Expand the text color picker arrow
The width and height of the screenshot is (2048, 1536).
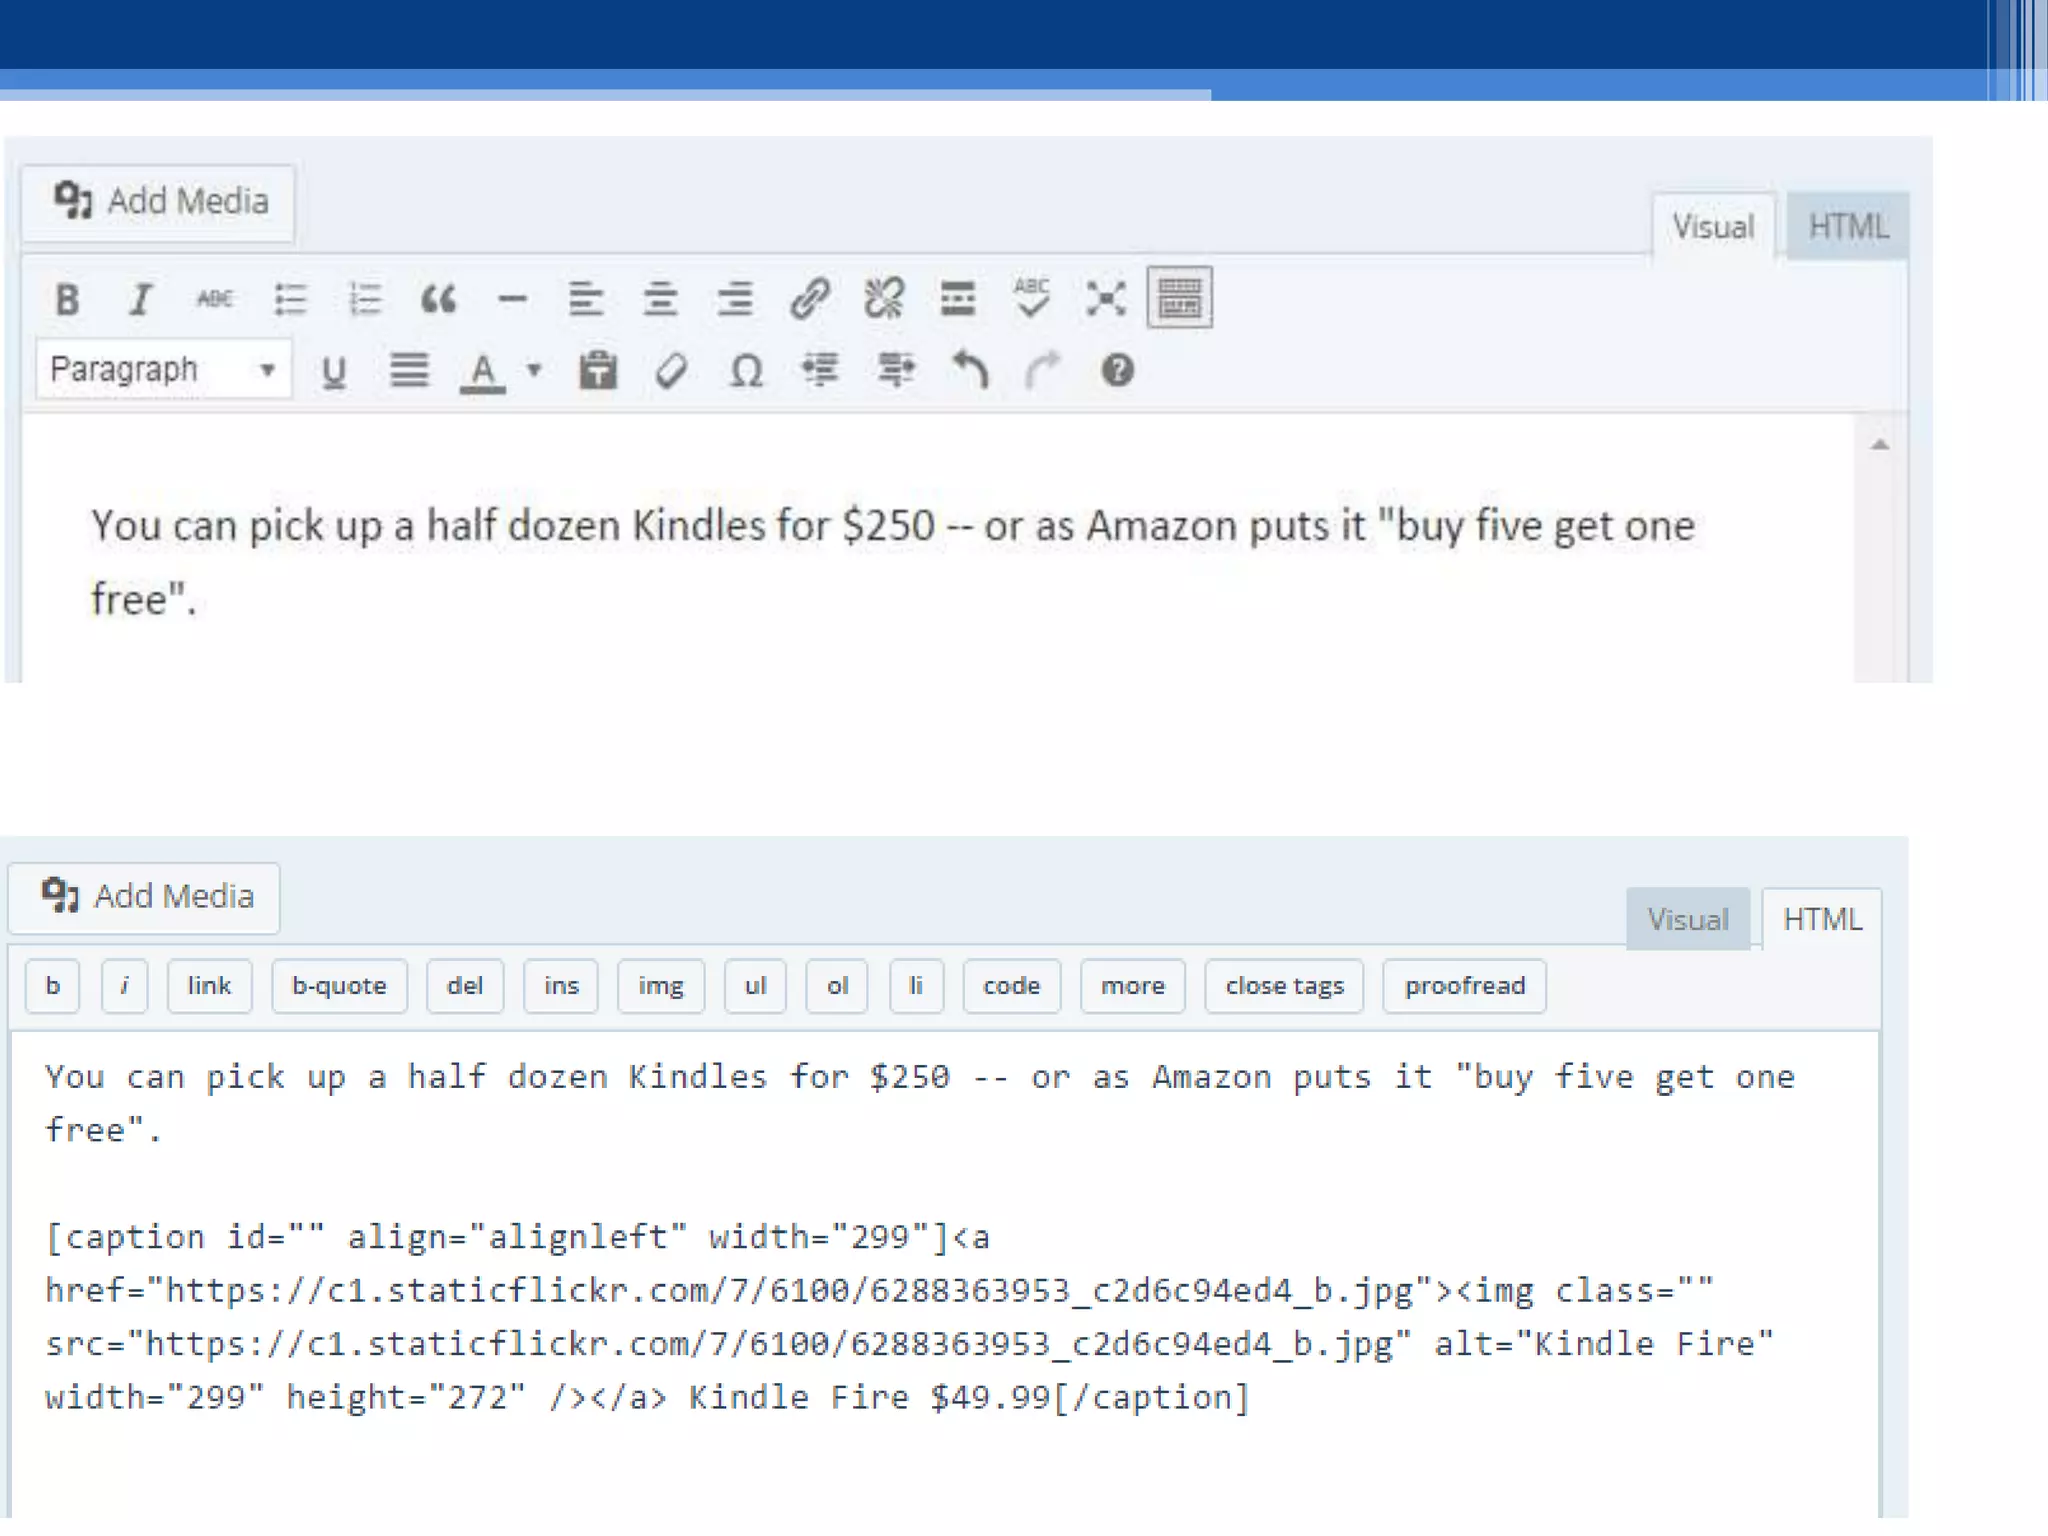click(x=535, y=370)
